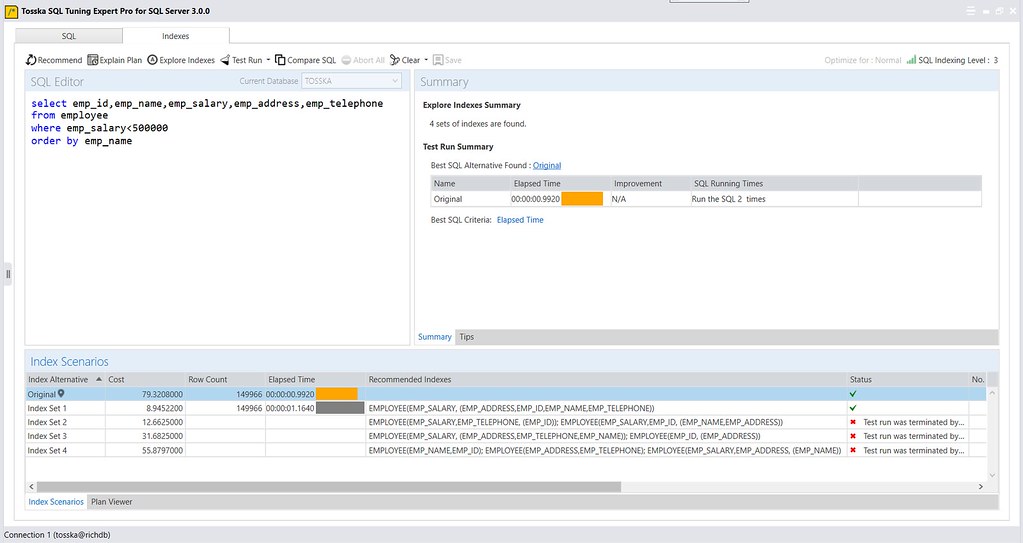Click the Elapsed Time criteria link
Viewport: 1023px width, 543px height.
pyautogui.click(x=520, y=220)
